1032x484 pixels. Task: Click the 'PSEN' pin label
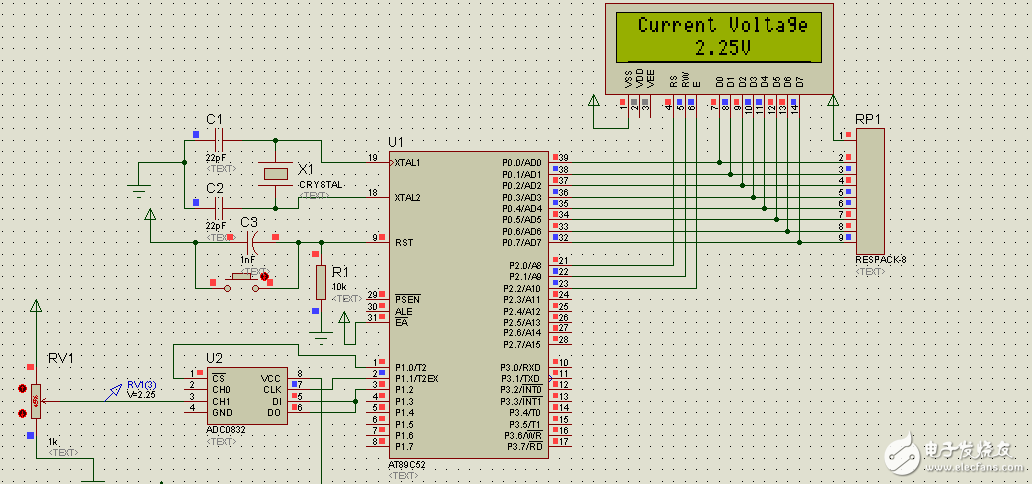coord(405,299)
